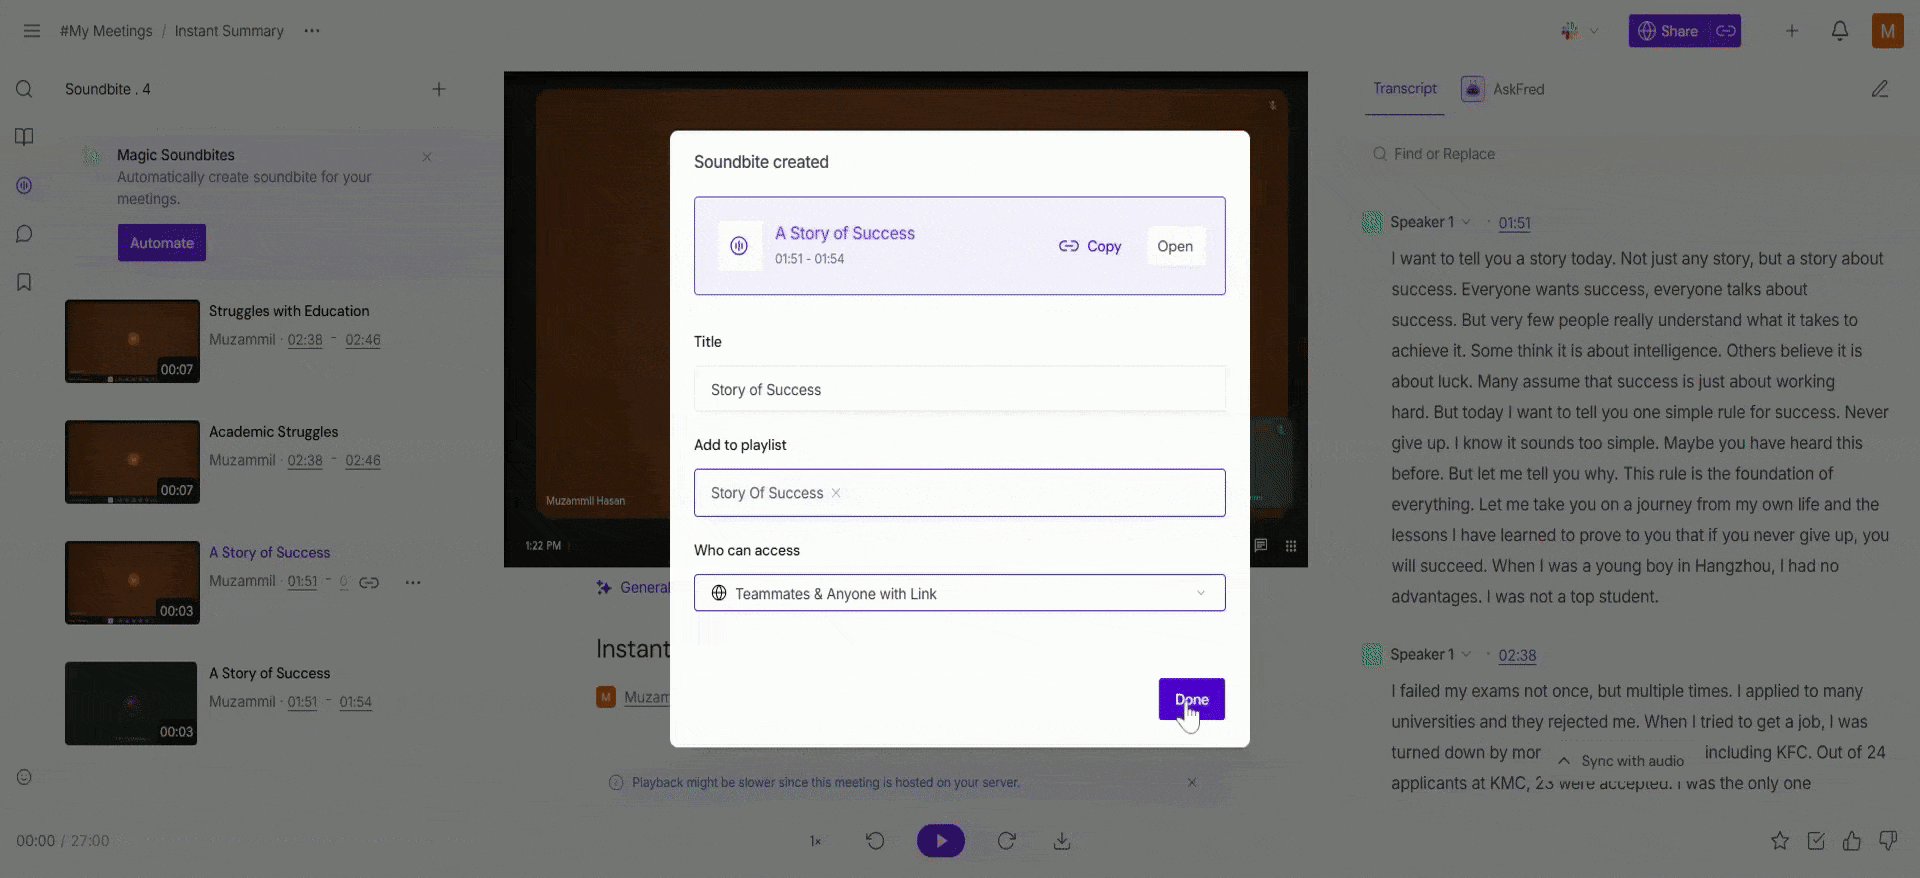Click the 1x playback speed control
This screenshot has height=878, width=1920.
pyautogui.click(x=815, y=841)
